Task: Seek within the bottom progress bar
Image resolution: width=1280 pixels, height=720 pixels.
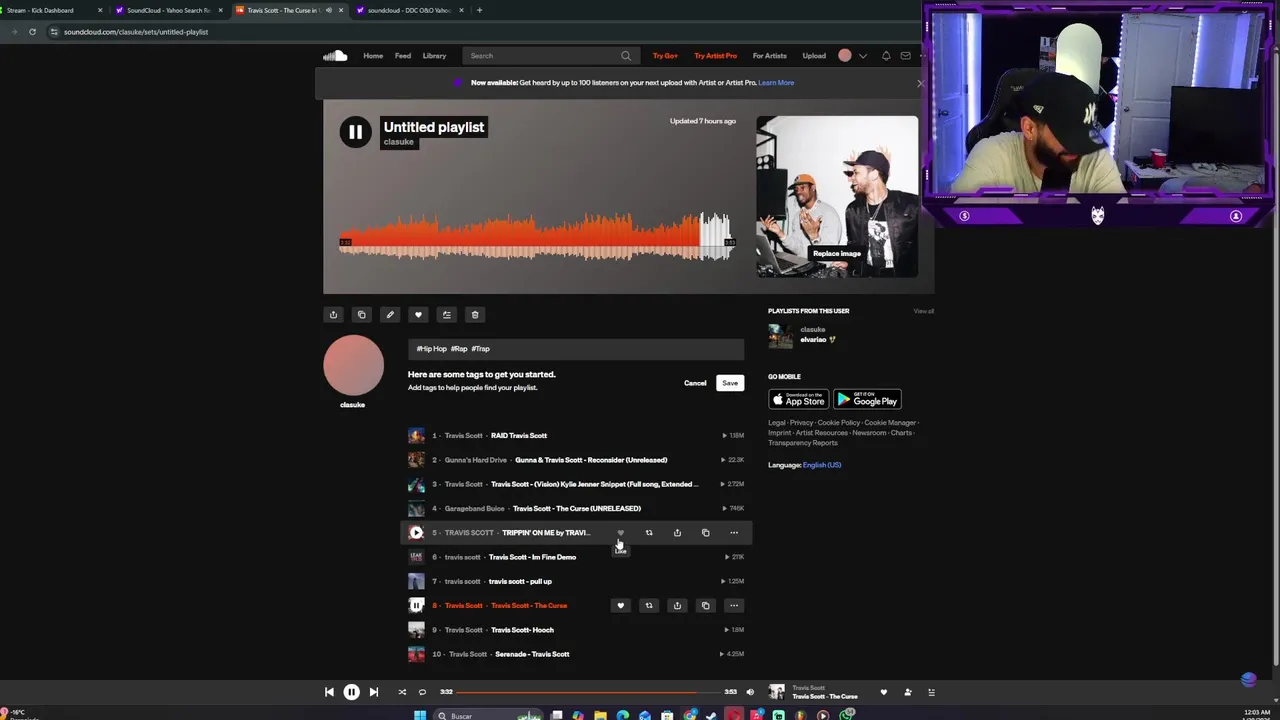Action: (588, 692)
